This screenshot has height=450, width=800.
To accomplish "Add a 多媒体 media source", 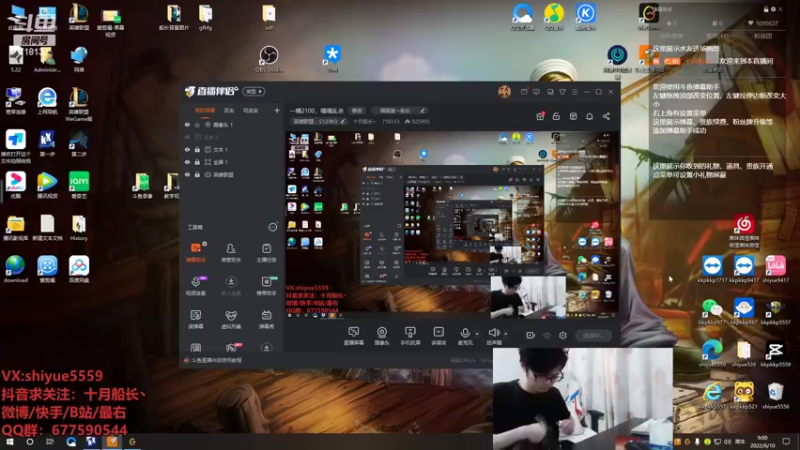I will pyautogui.click(x=438, y=336).
